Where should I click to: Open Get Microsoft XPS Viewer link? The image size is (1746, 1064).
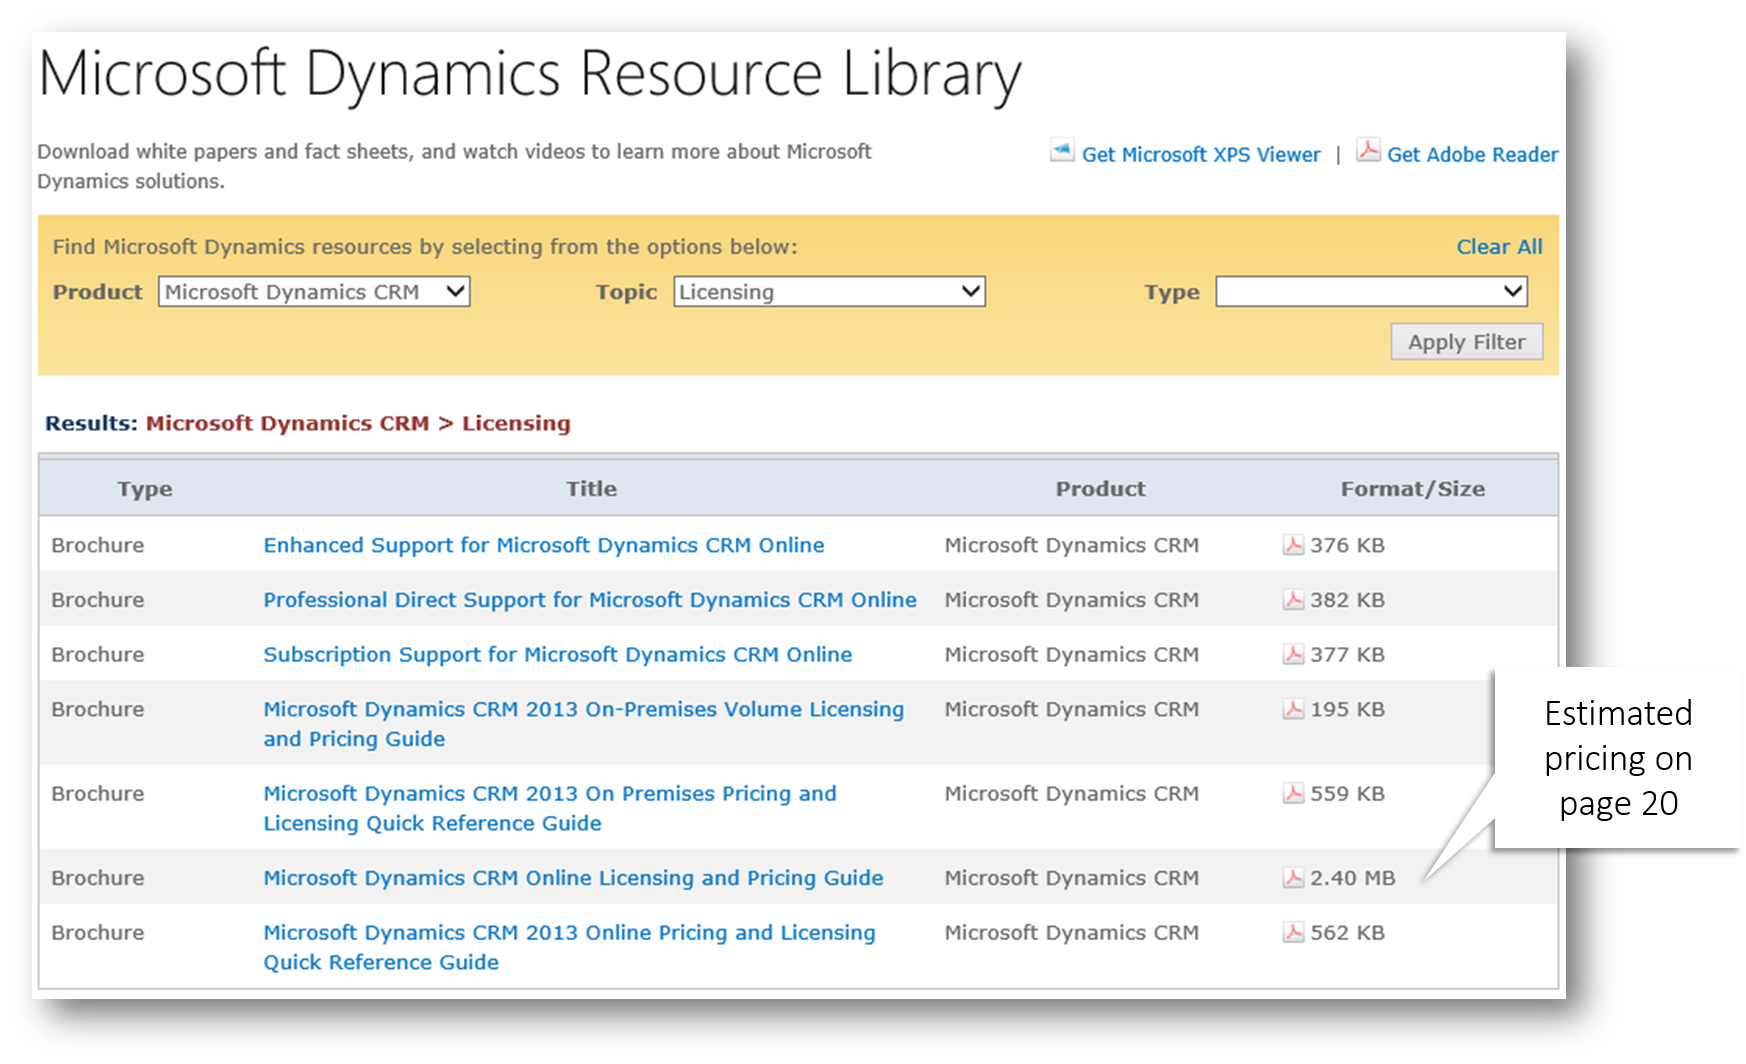(x=1201, y=155)
